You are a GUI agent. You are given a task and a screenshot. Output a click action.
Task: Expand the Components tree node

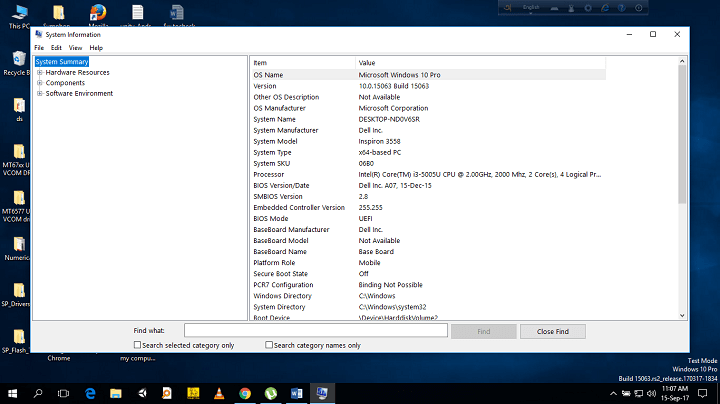click(x=40, y=83)
